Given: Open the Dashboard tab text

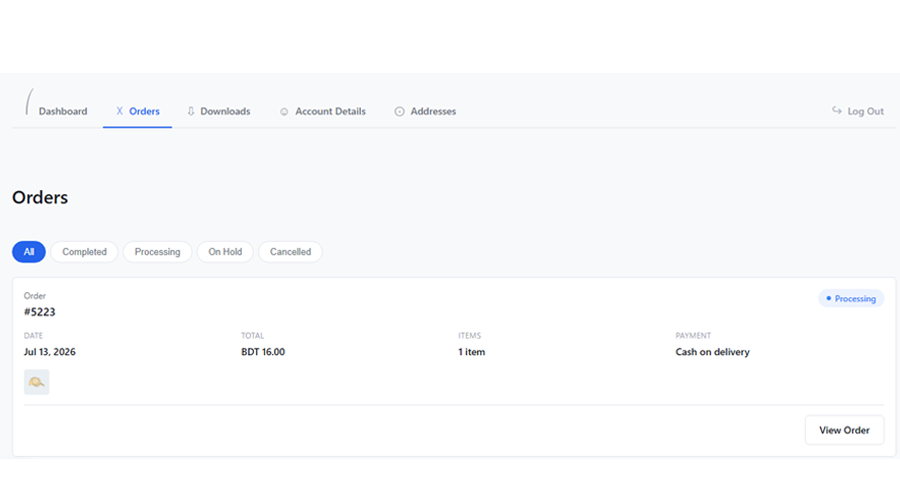Looking at the screenshot, I should point(63,111).
